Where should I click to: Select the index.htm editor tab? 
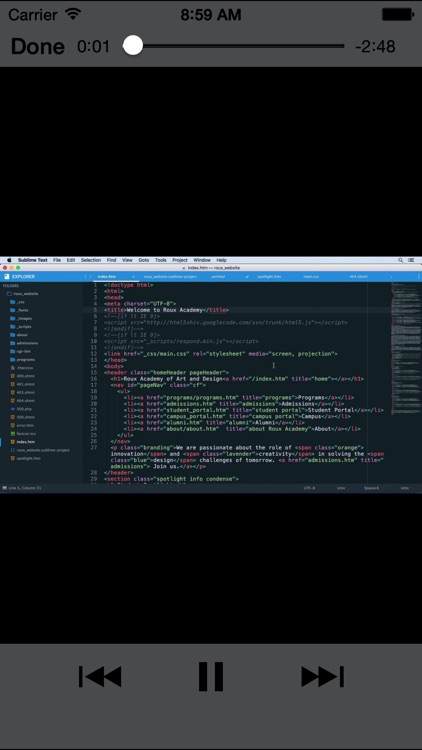[107, 276]
